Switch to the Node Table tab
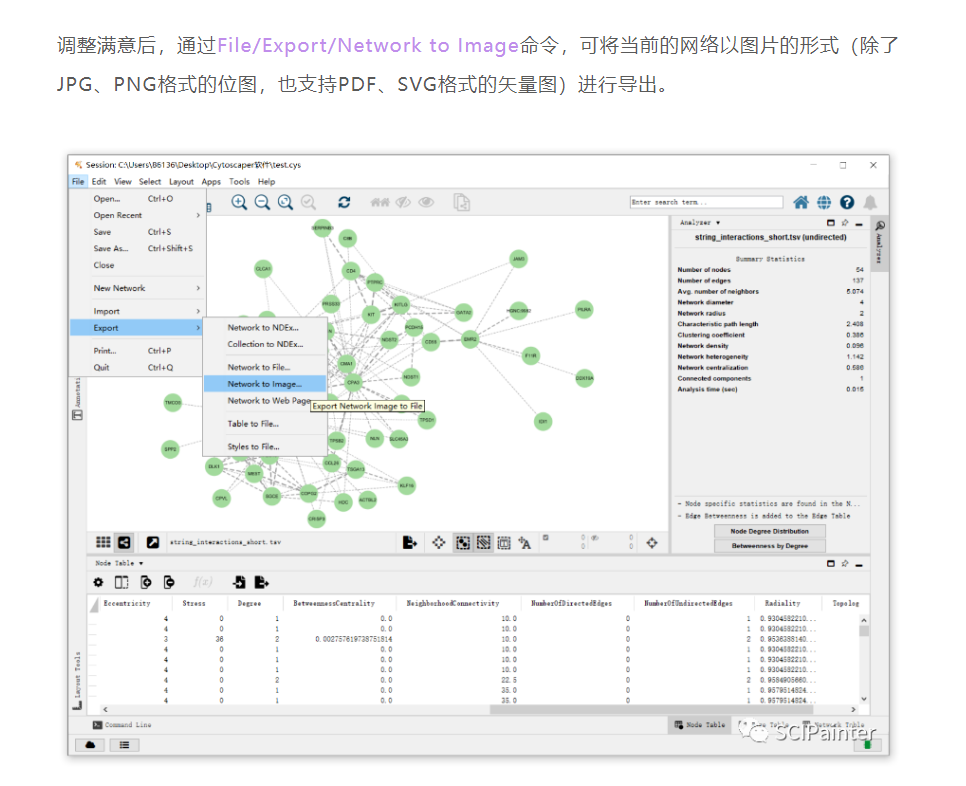The width and height of the screenshot is (966, 786). click(699, 725)
